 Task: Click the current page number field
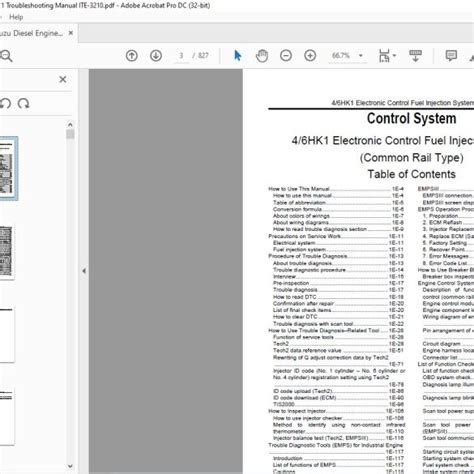click(181, 56)
